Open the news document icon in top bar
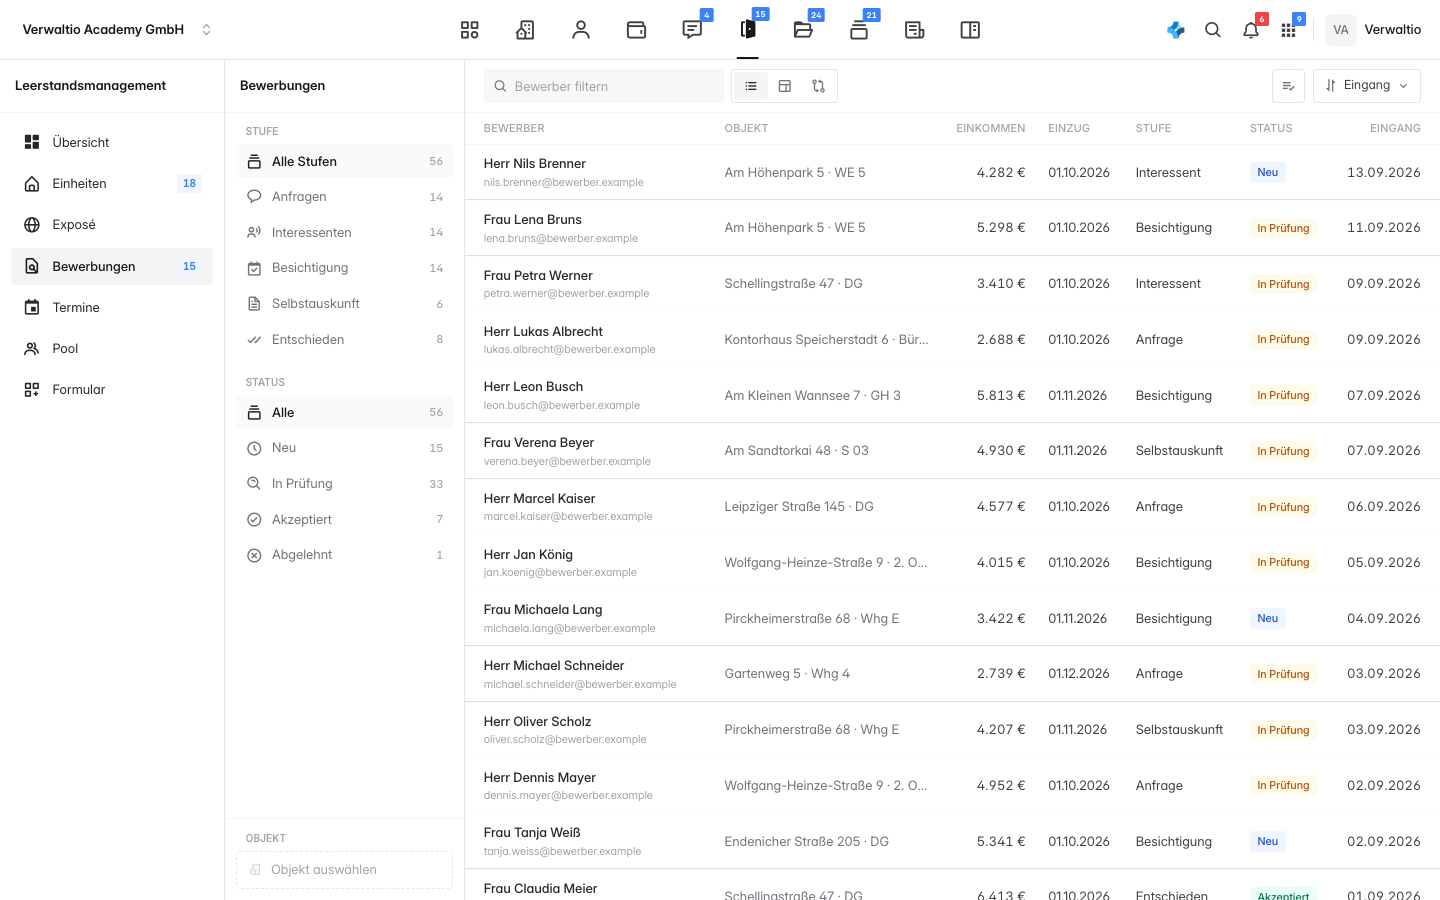 click(x=914, y=30)
